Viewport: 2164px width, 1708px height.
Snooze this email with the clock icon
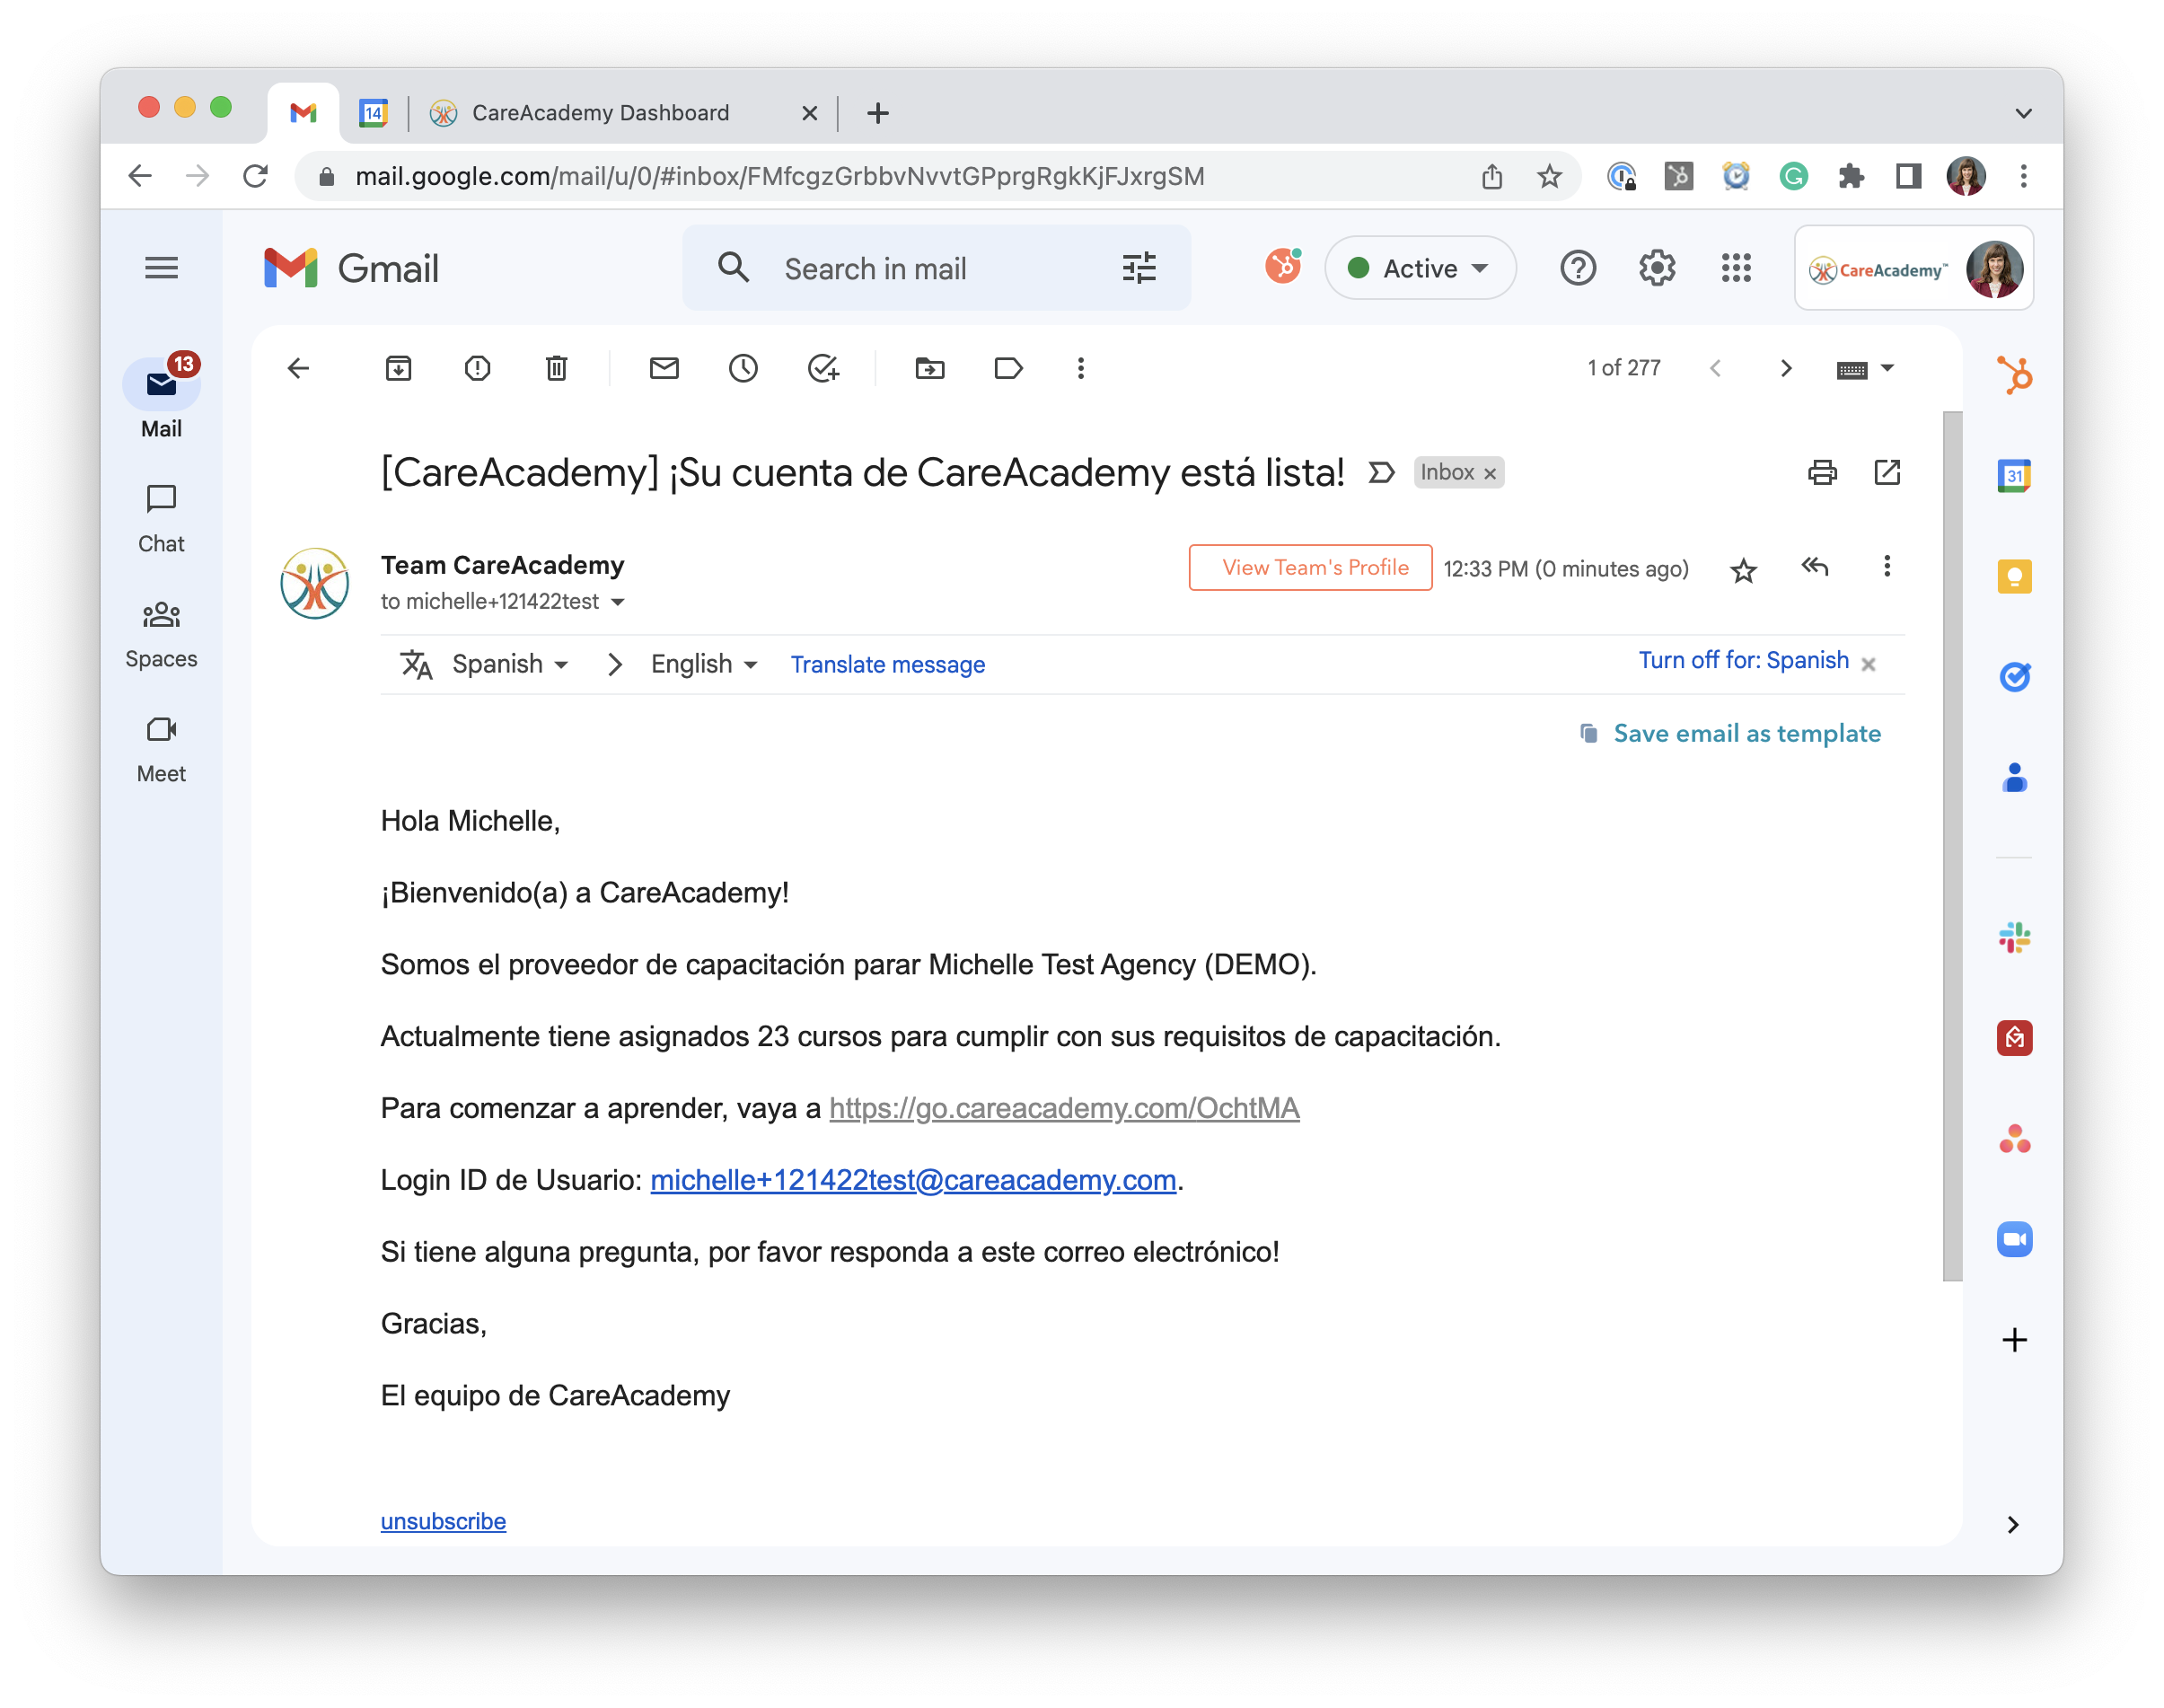coord(743,368)
